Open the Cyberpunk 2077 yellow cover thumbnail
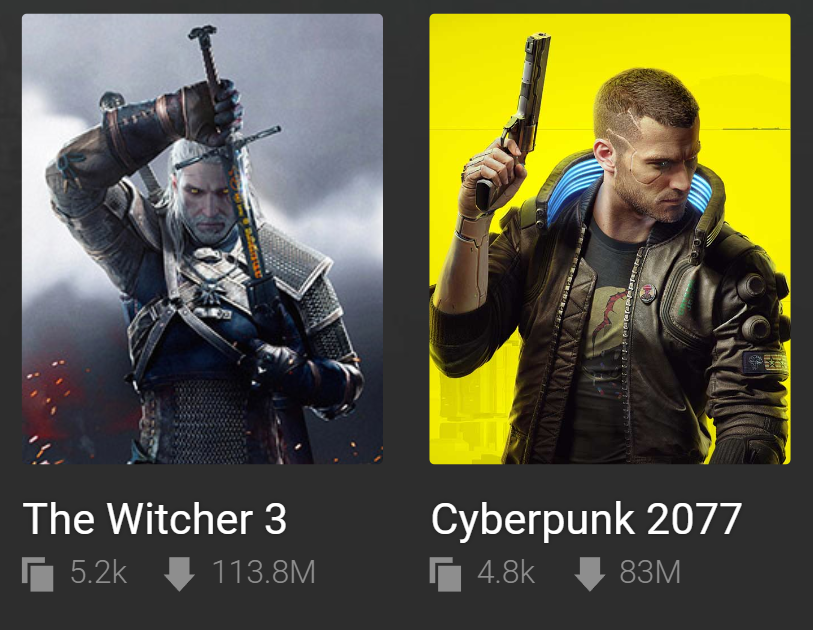The height and width of the screenshot is (630, 813). click(610, 239)
